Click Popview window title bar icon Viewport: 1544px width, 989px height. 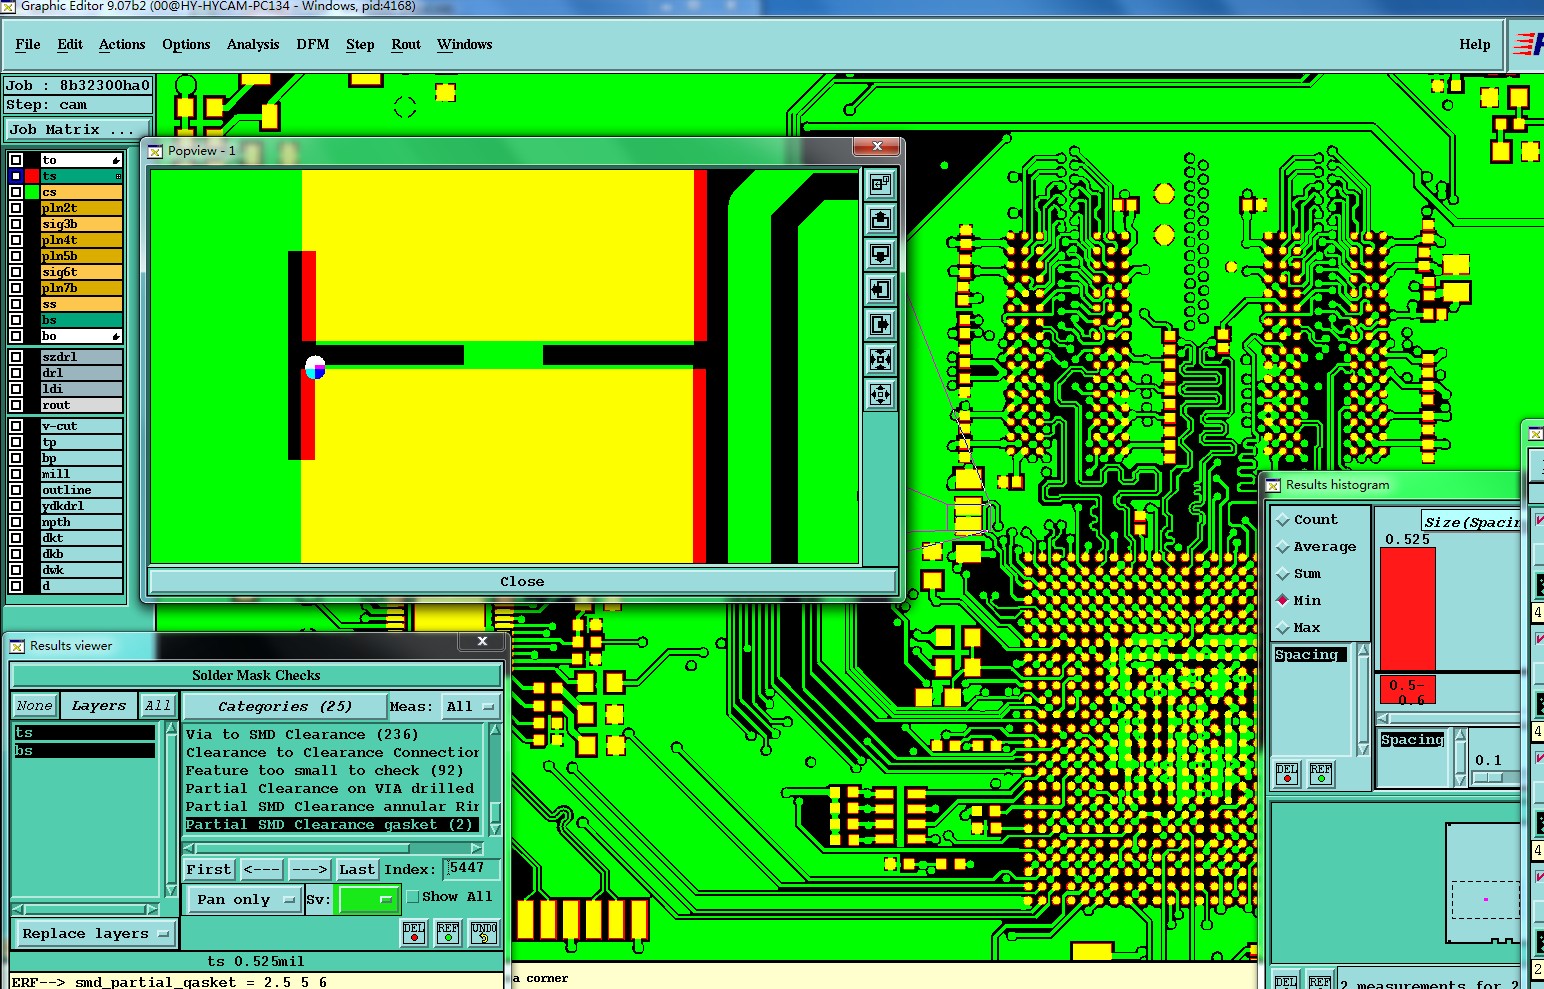(155, 151)
